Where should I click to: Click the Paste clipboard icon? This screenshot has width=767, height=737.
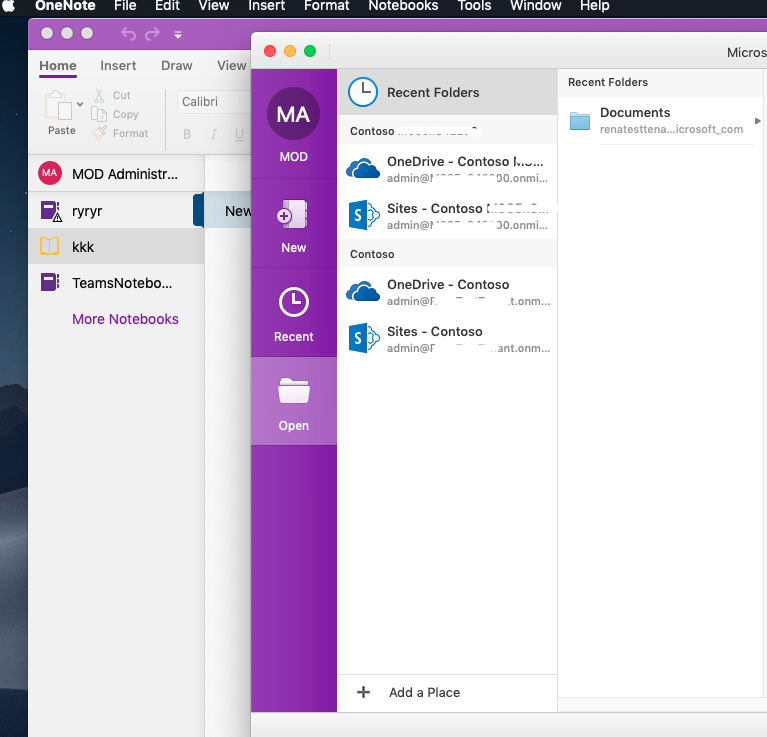point(58,105)
